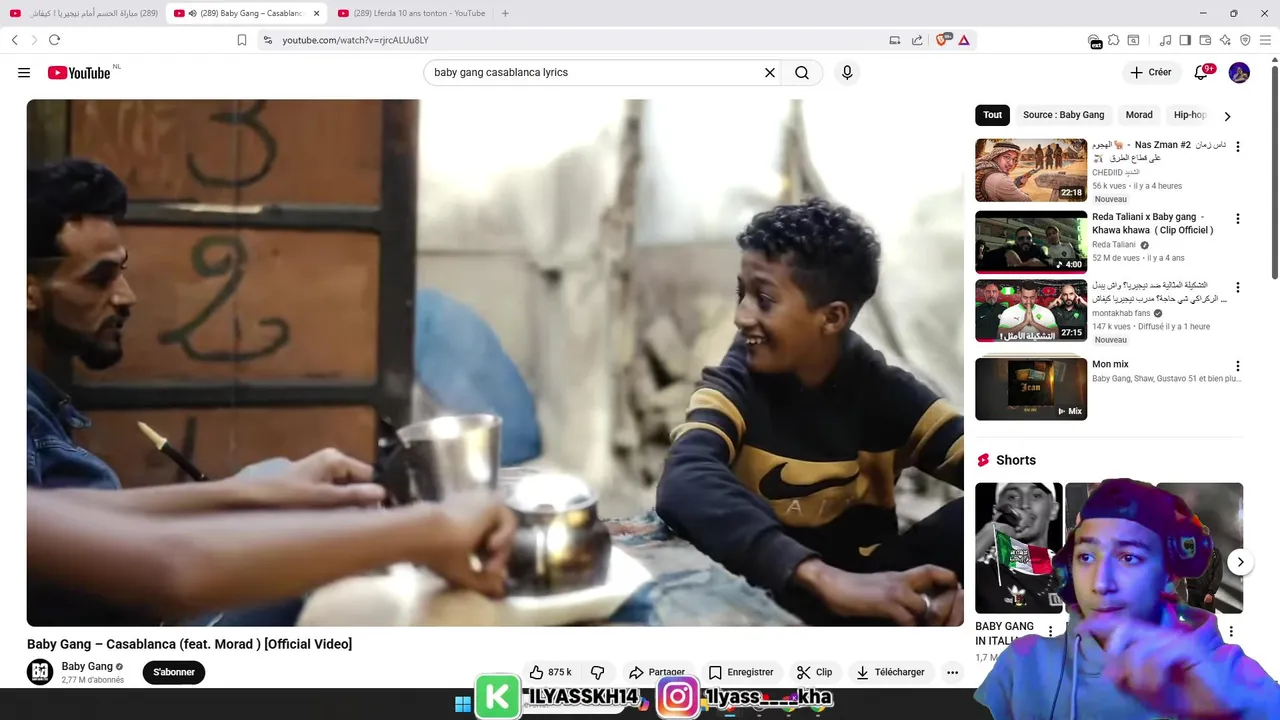
Task: Click the browser address bar URL
Action: click(355, 40)
